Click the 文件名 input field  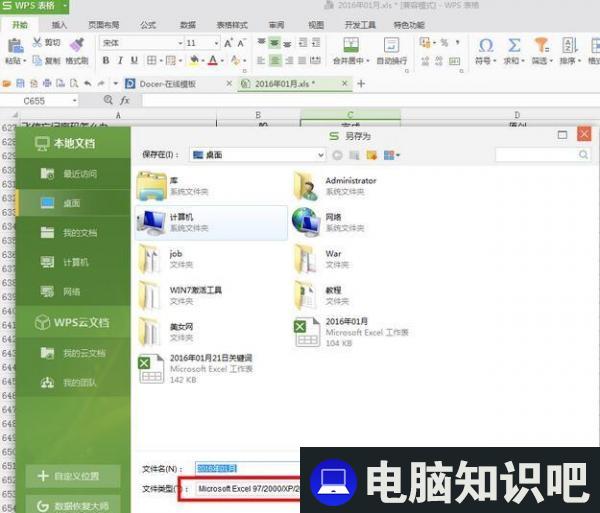(x=248, y=468)
